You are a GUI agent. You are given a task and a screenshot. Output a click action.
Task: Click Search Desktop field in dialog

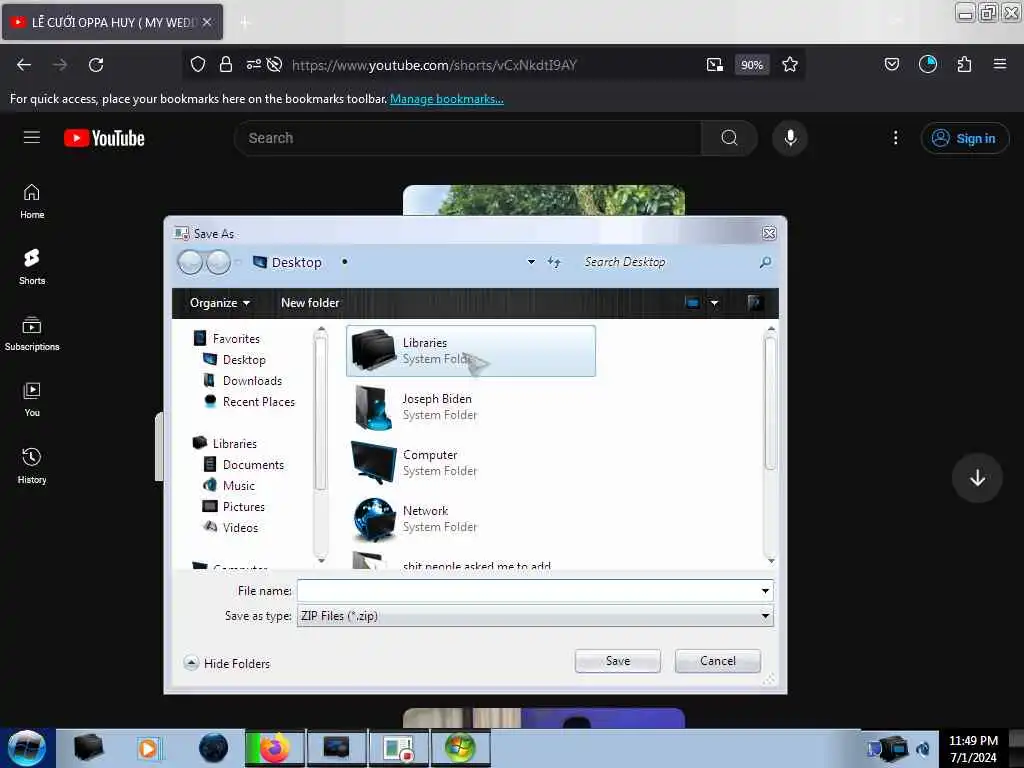[667, 263]
